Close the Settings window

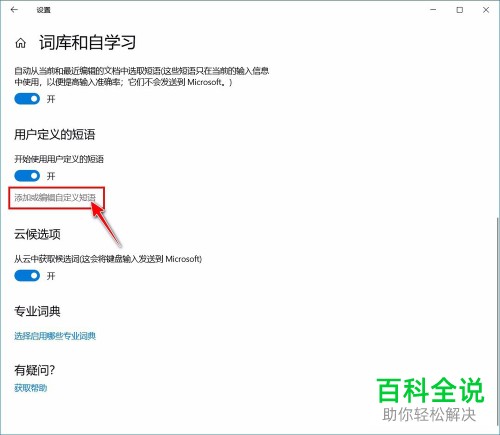(486, 10)
